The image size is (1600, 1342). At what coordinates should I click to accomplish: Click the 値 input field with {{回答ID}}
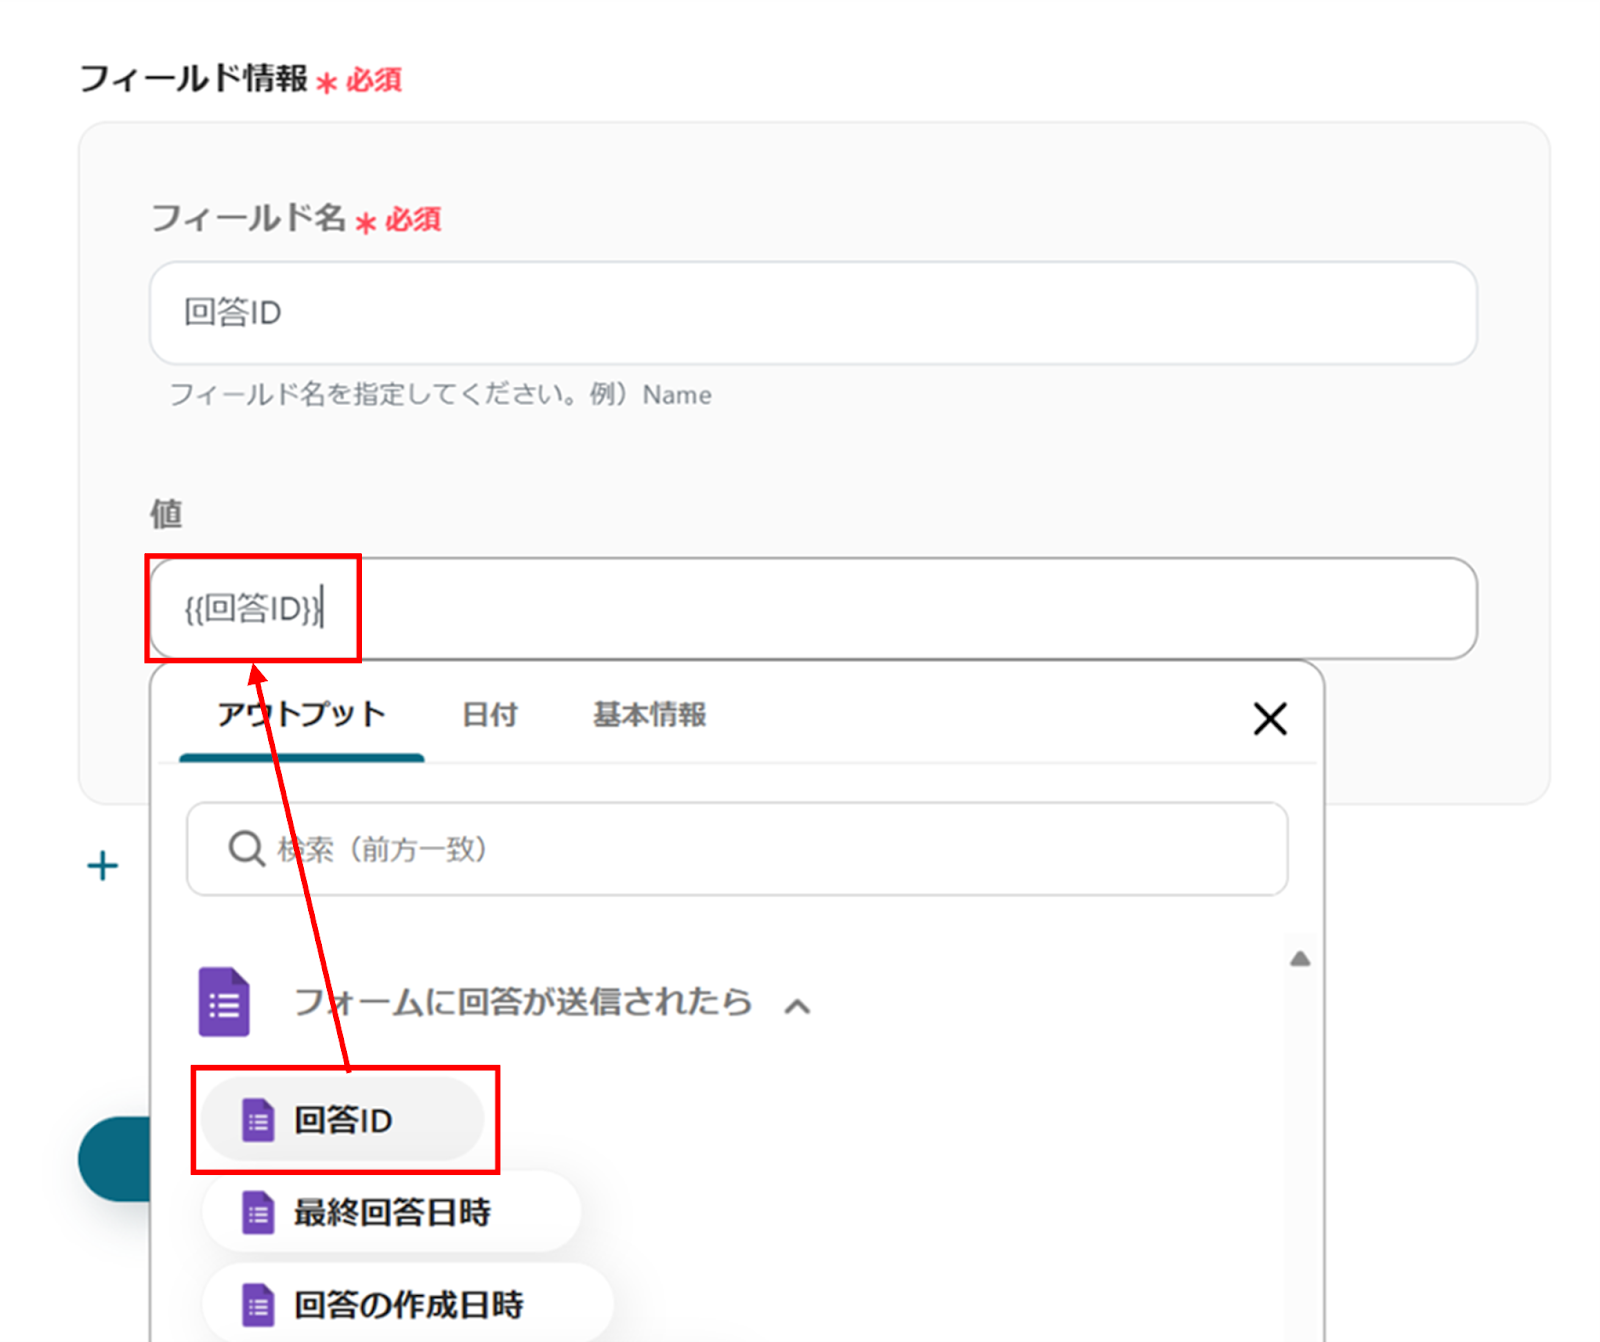coord(813,608)
